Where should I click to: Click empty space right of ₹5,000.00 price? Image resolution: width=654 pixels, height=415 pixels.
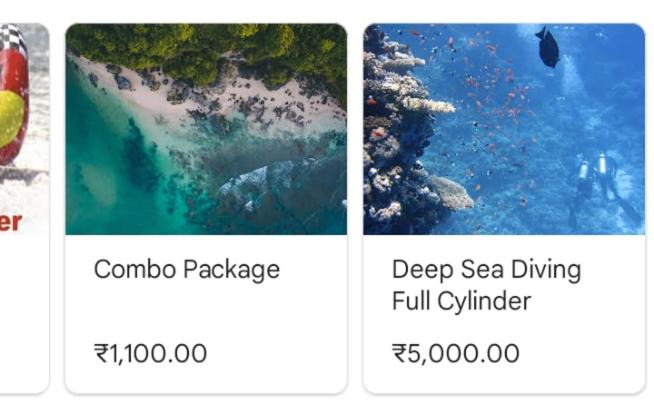click(585, 353)
